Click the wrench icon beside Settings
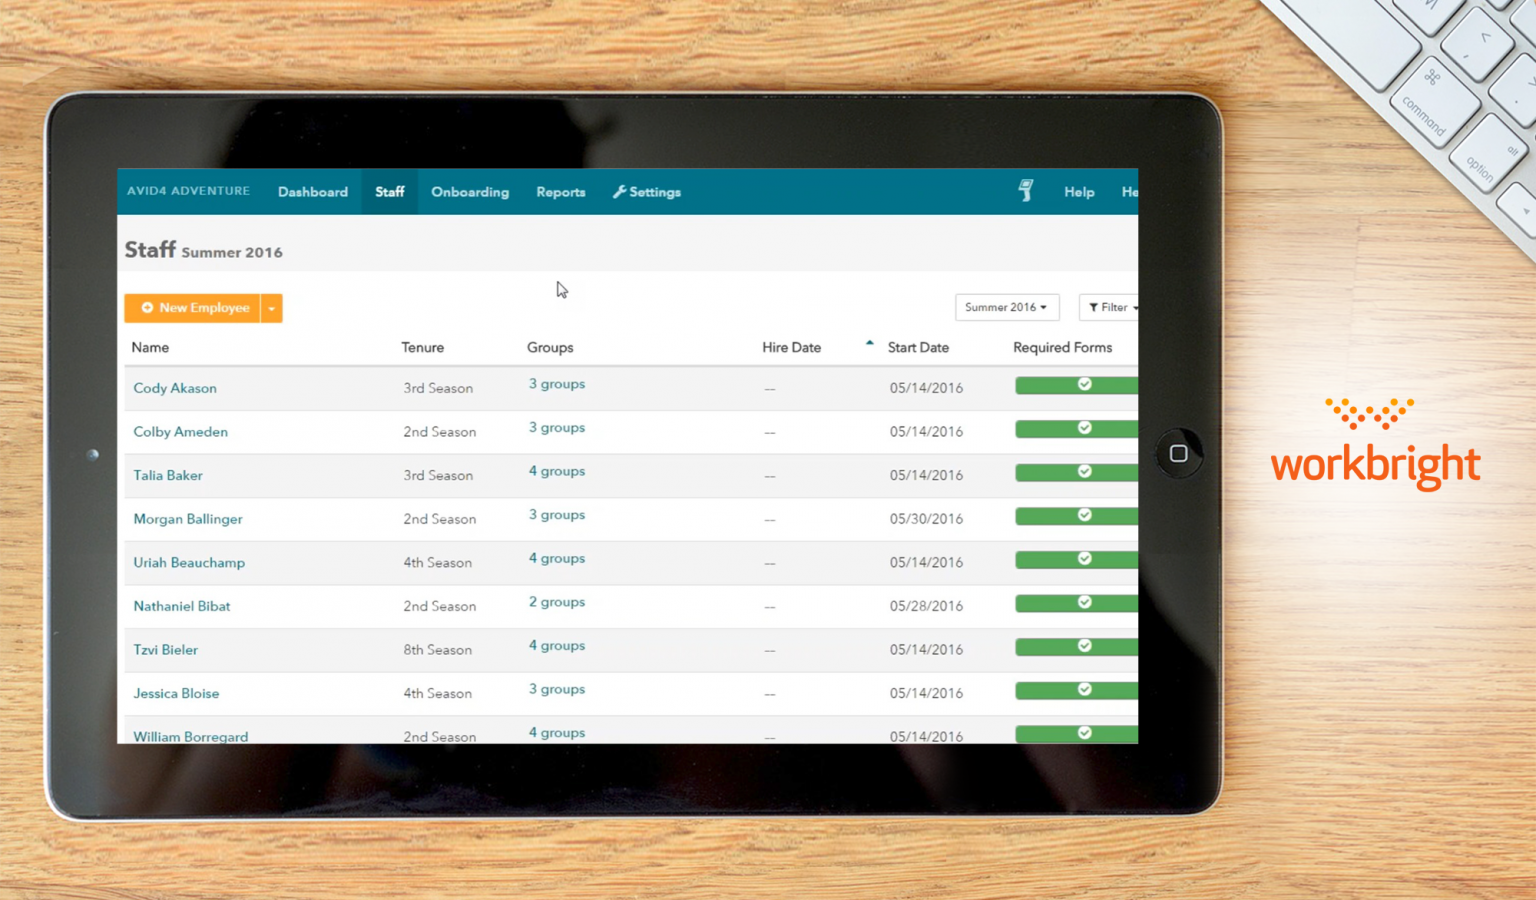Screen dimensions: 1536x900 [618, 191]
